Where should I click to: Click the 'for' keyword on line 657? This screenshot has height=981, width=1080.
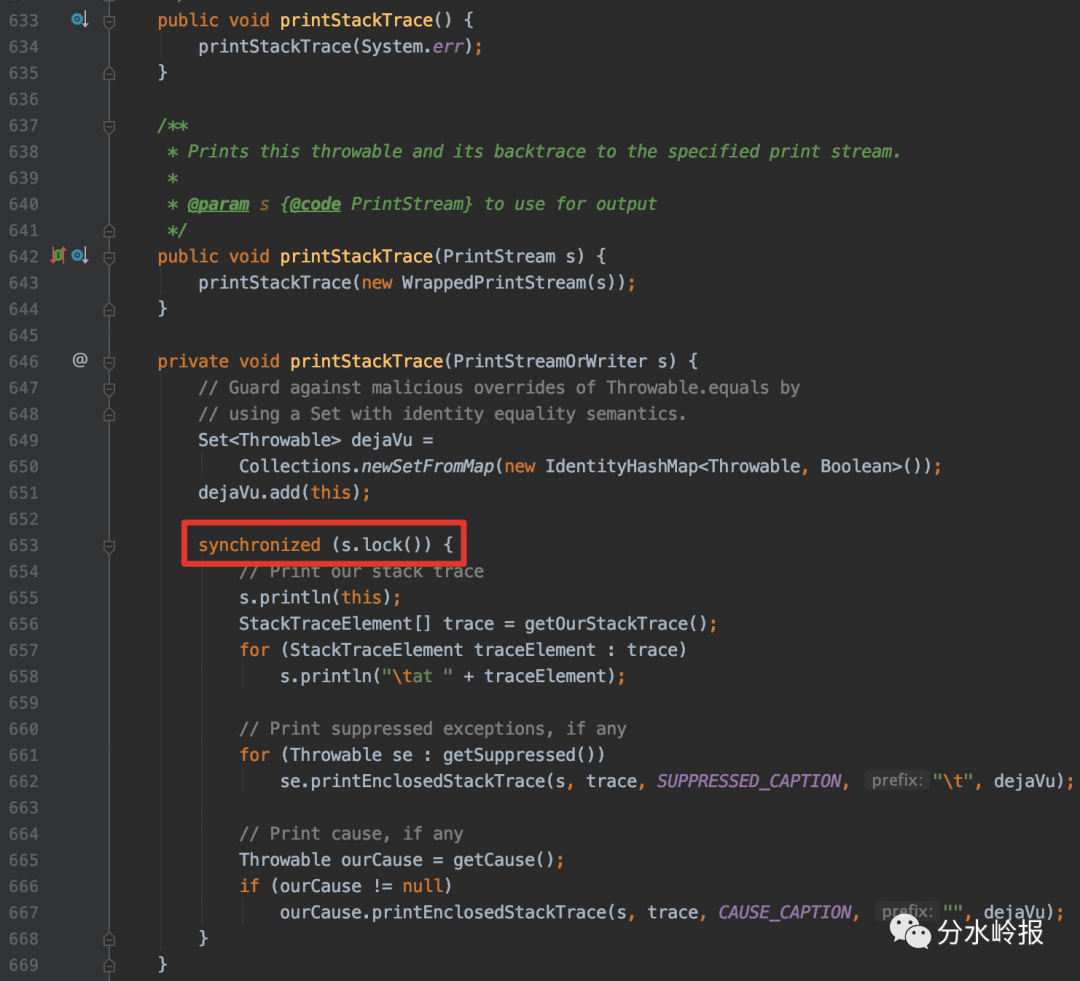(254, 650)
